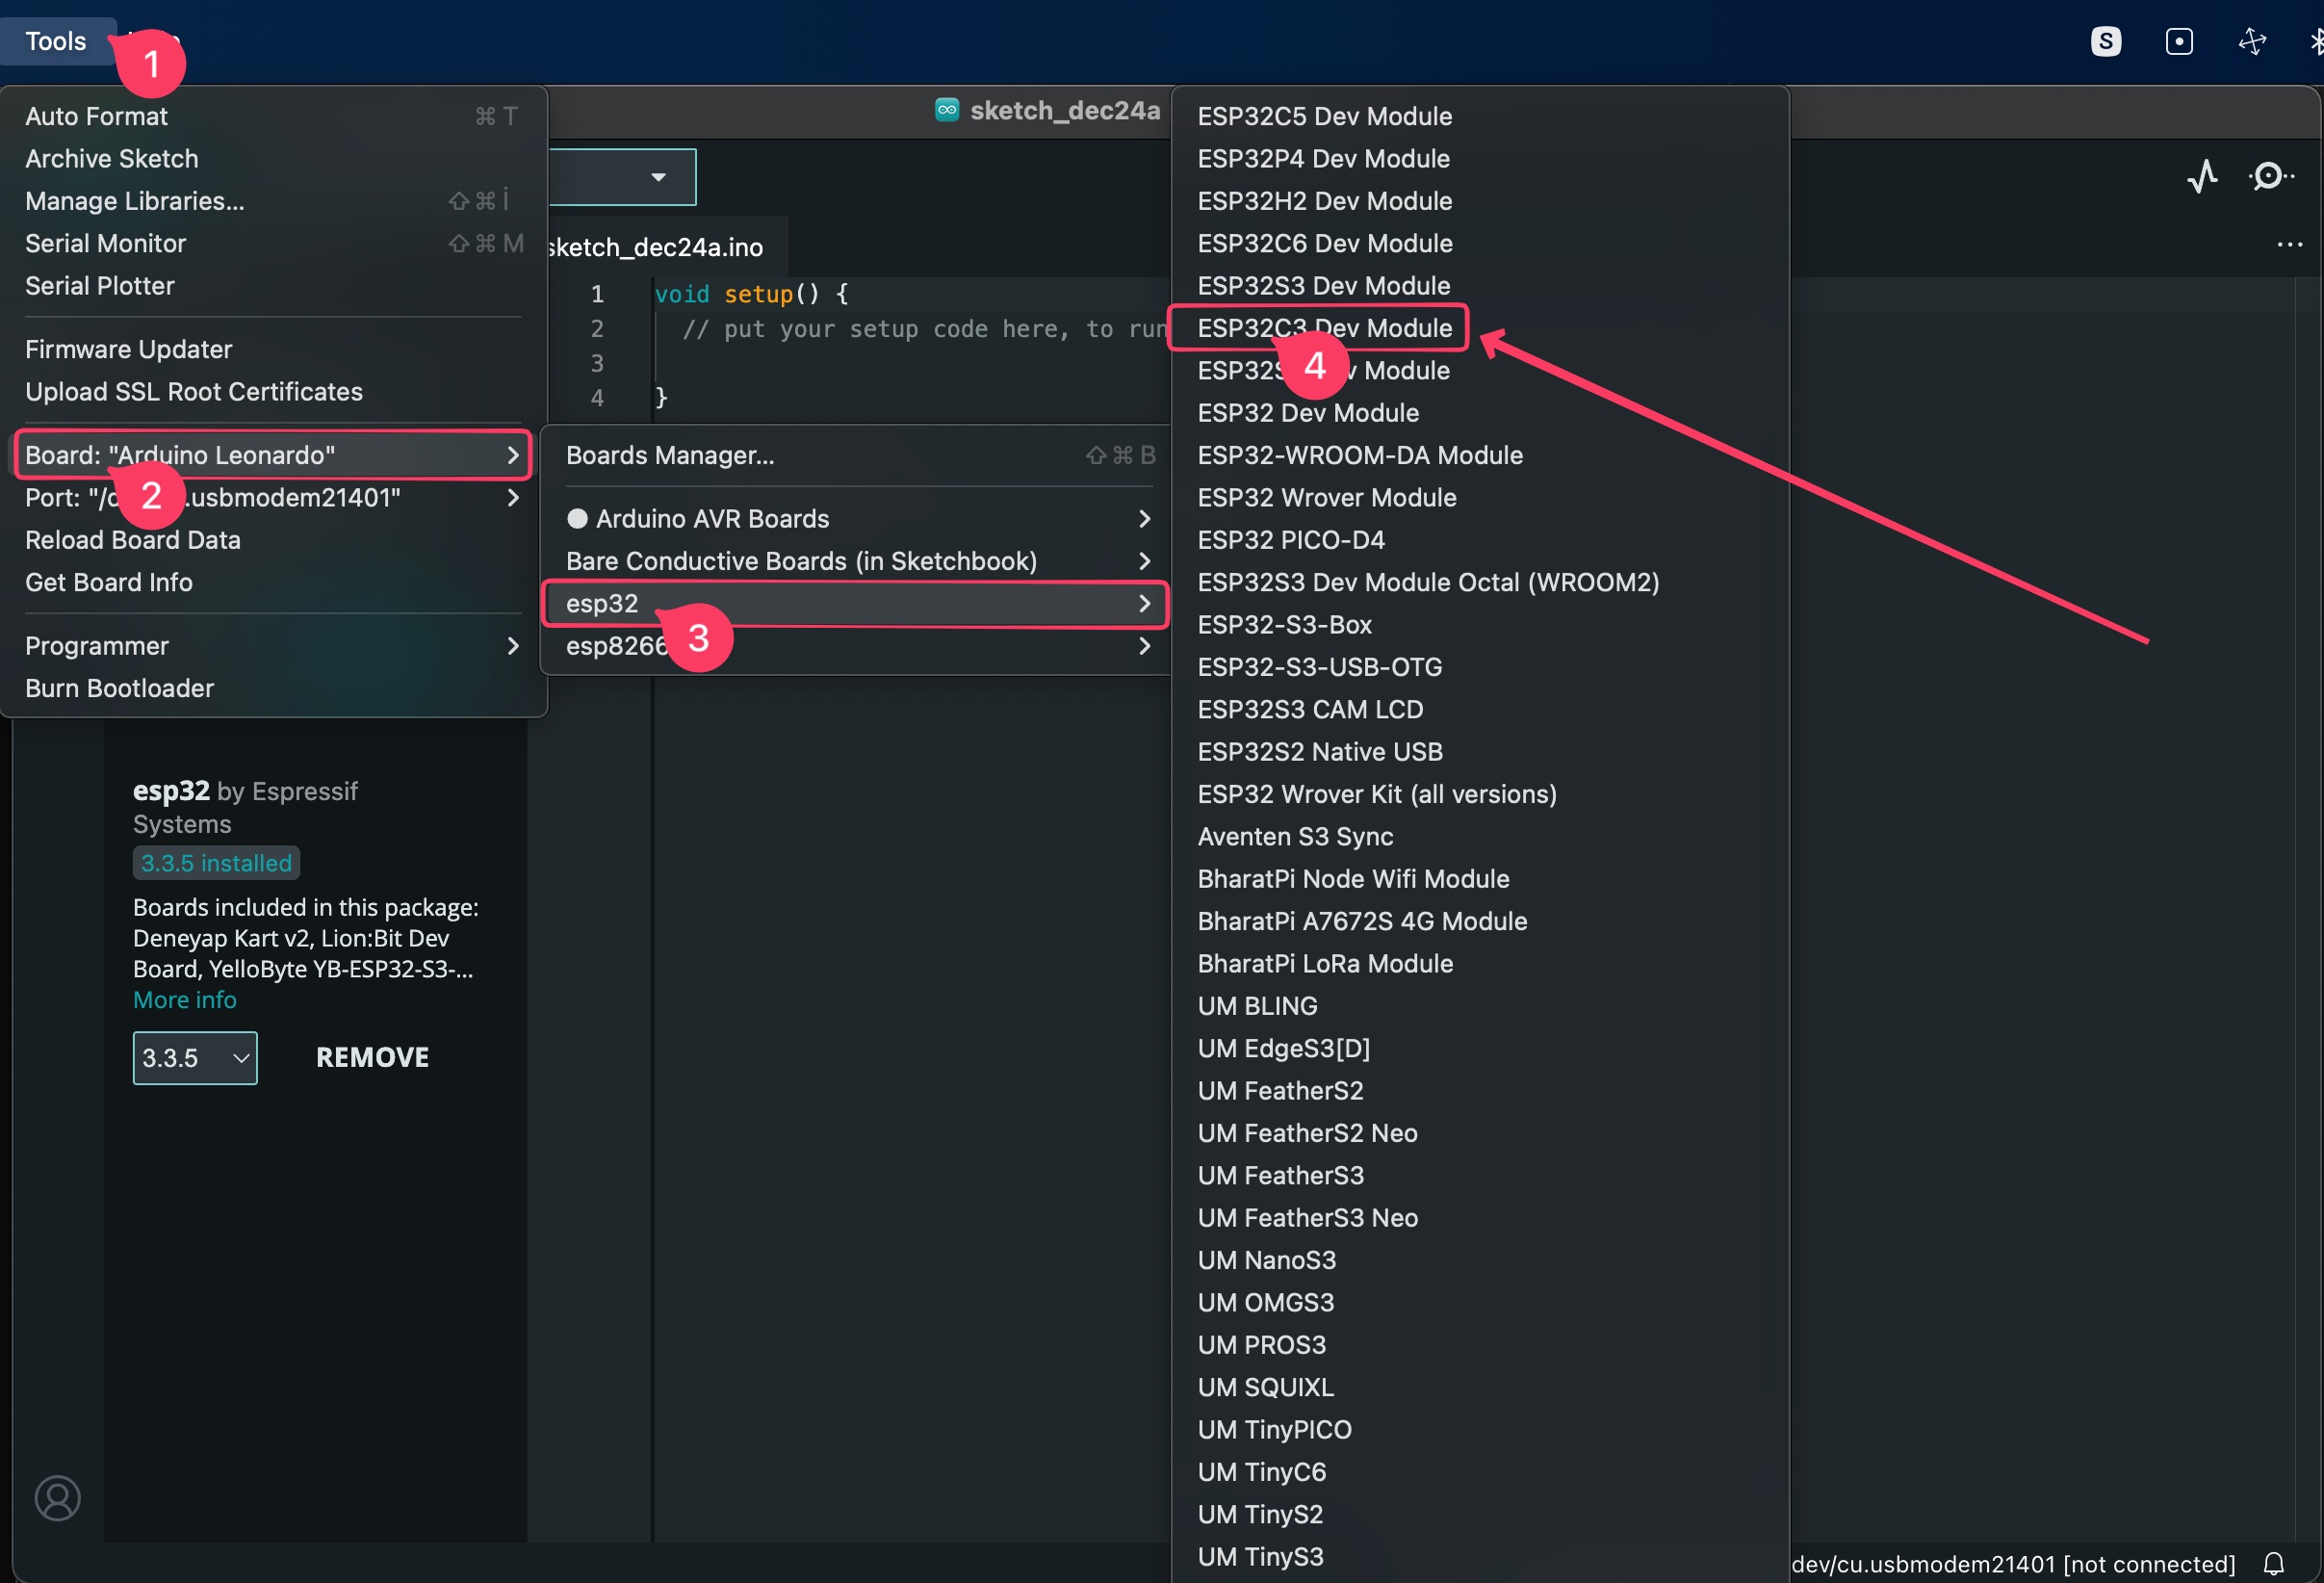Viewport: 2324px width, 1583px height.
Task: Click the REMOVE button for esp32
Action: tap(372, 1058)
